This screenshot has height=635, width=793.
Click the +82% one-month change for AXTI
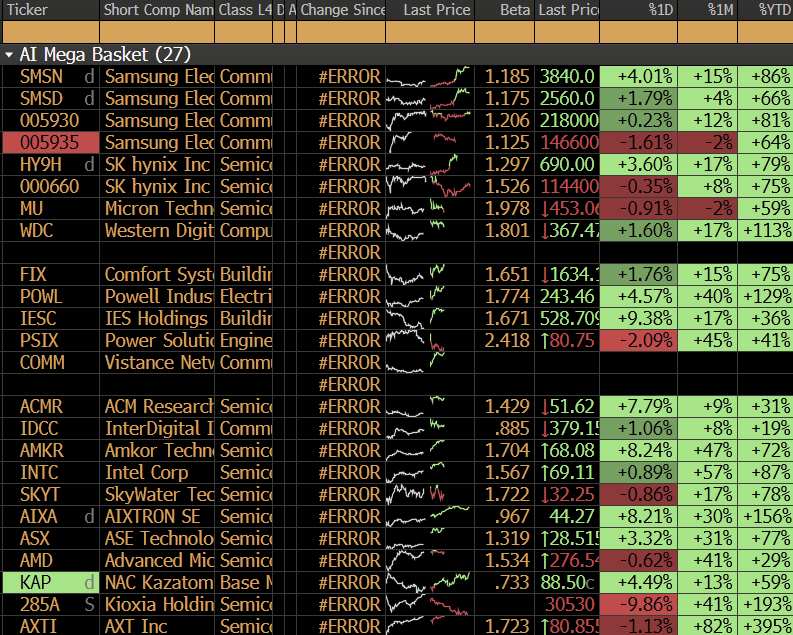coord(708,626)
